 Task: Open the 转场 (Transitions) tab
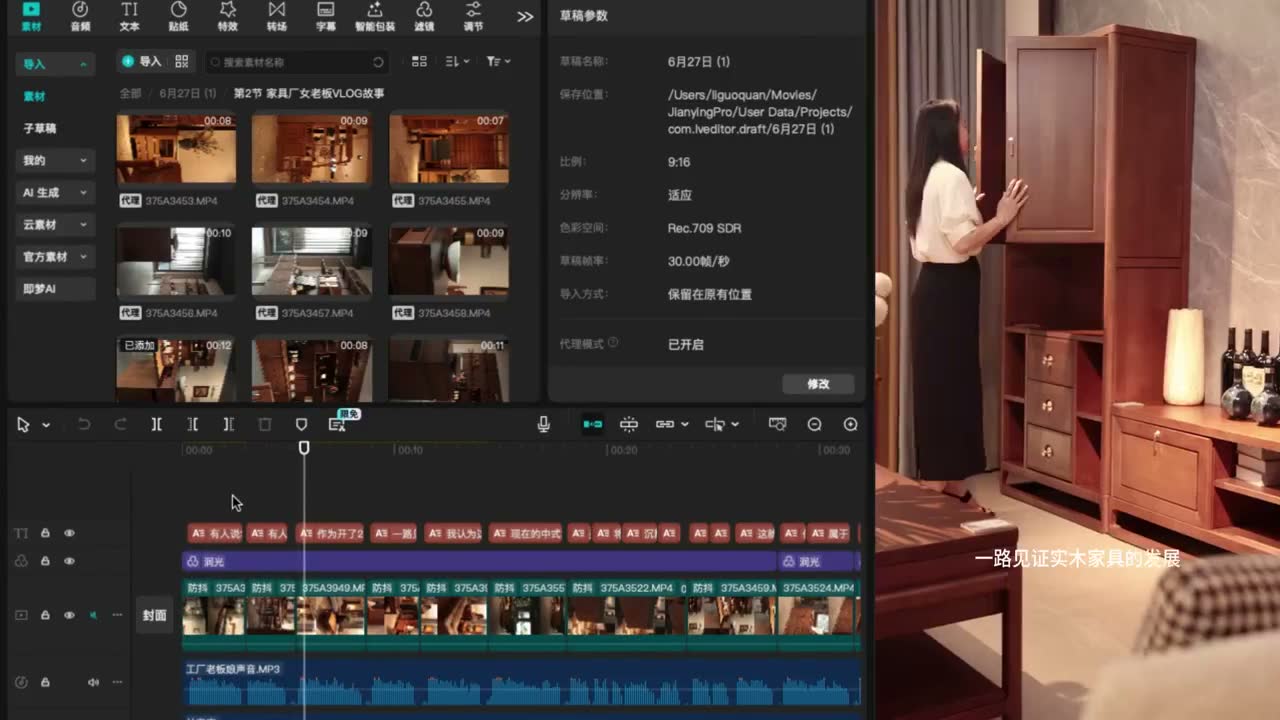pos(276,16)
